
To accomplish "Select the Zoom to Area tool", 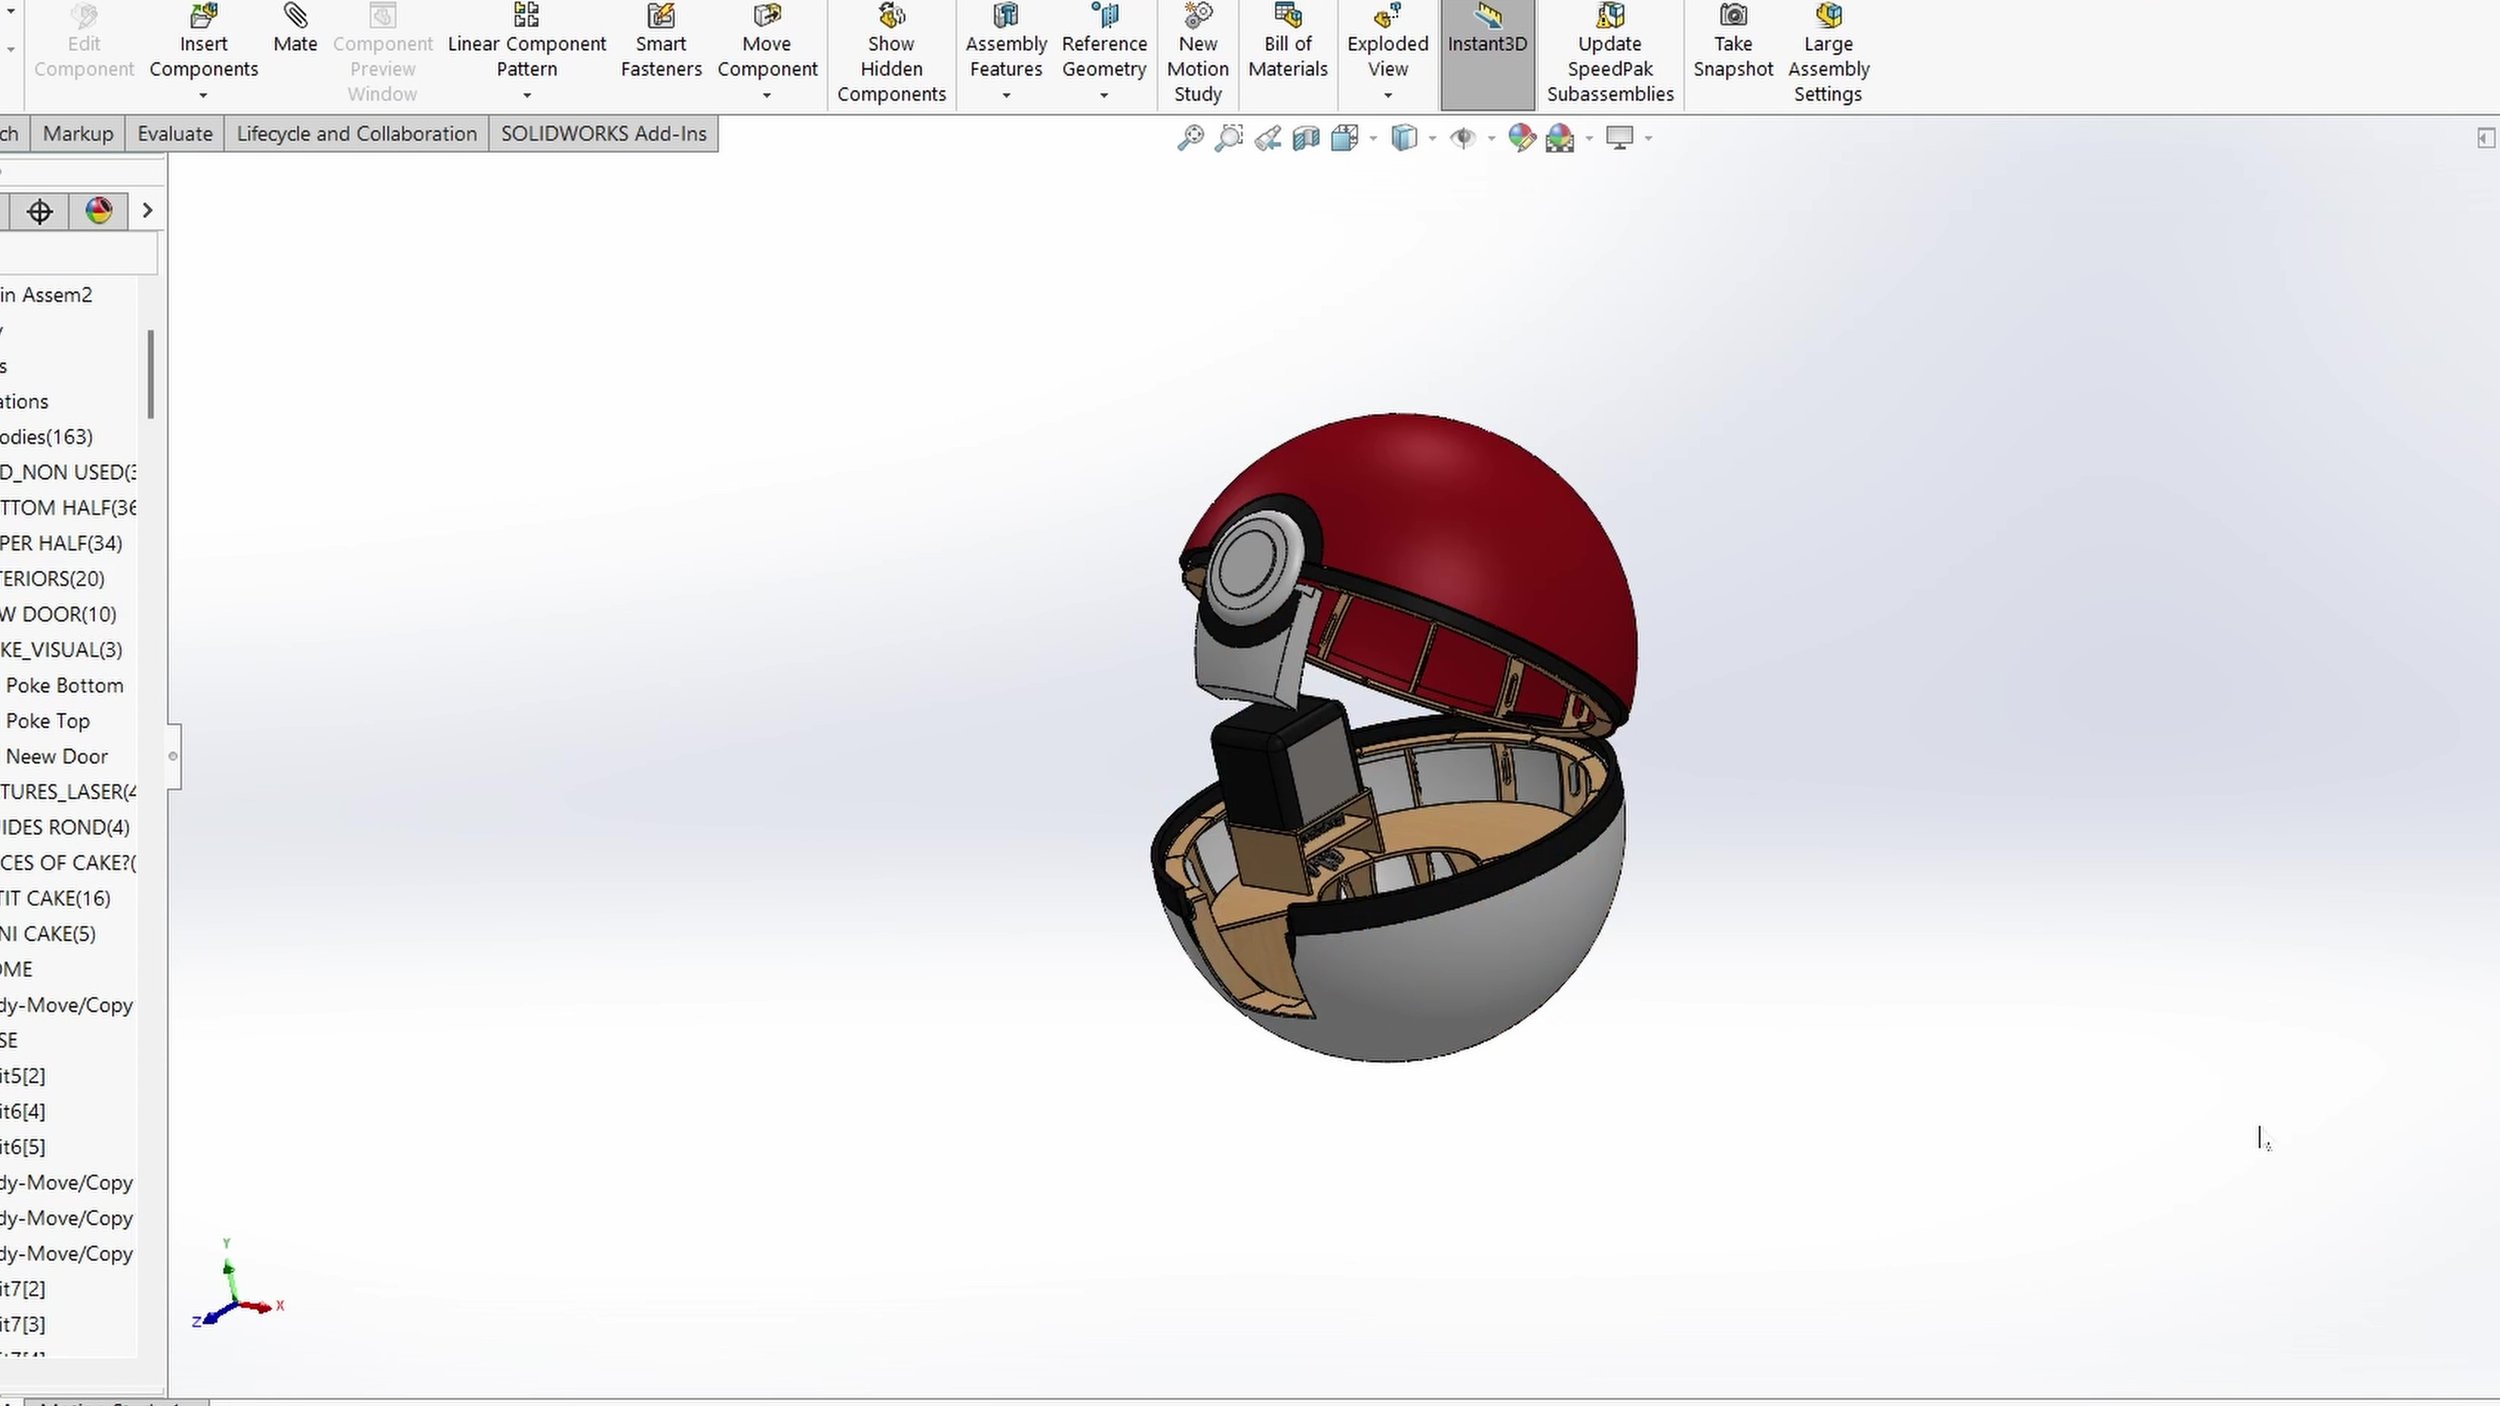I will (1229, 138).
